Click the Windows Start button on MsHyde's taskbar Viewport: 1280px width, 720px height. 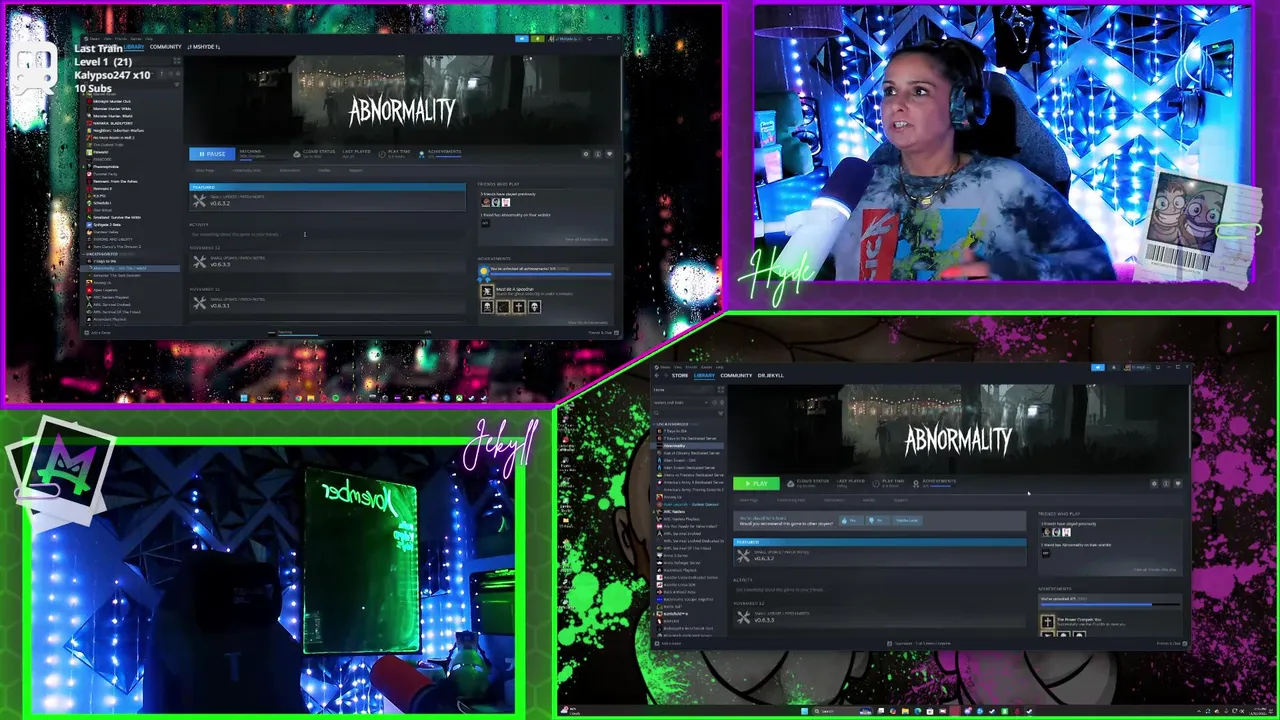coord(244,398)
